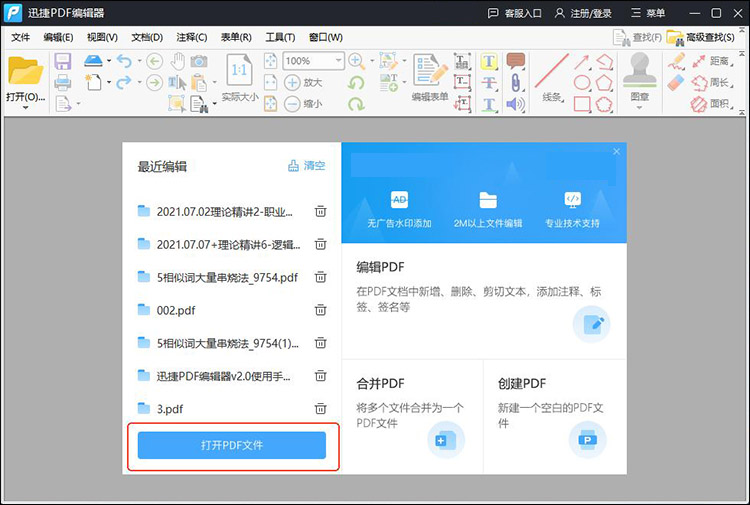Rotate view counterclockwise

click(x=356, y=82)
